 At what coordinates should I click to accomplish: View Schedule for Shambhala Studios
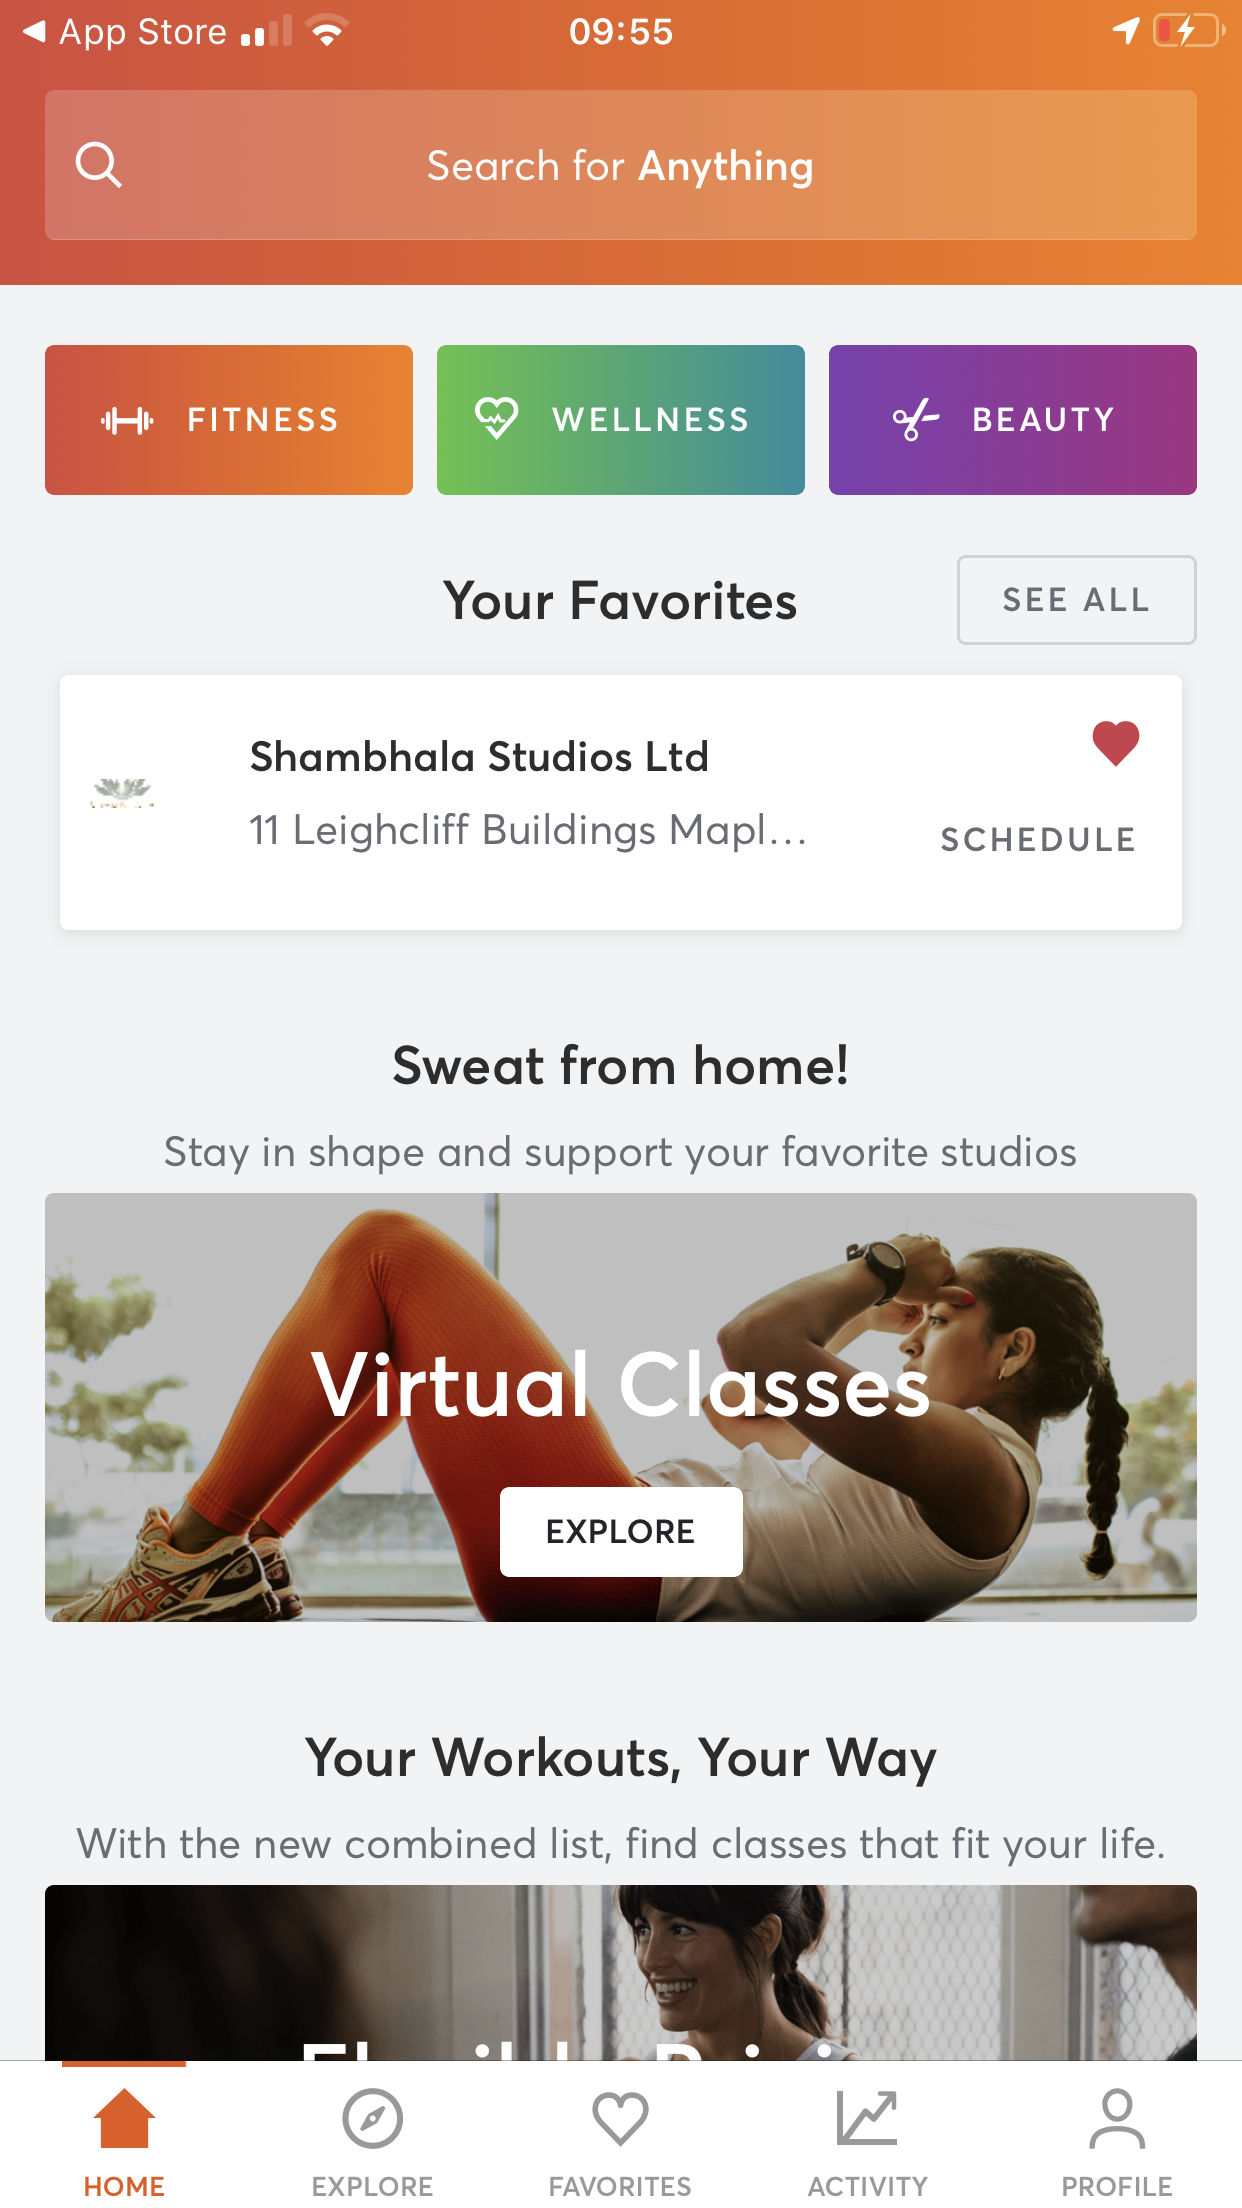pos(1038,840)
